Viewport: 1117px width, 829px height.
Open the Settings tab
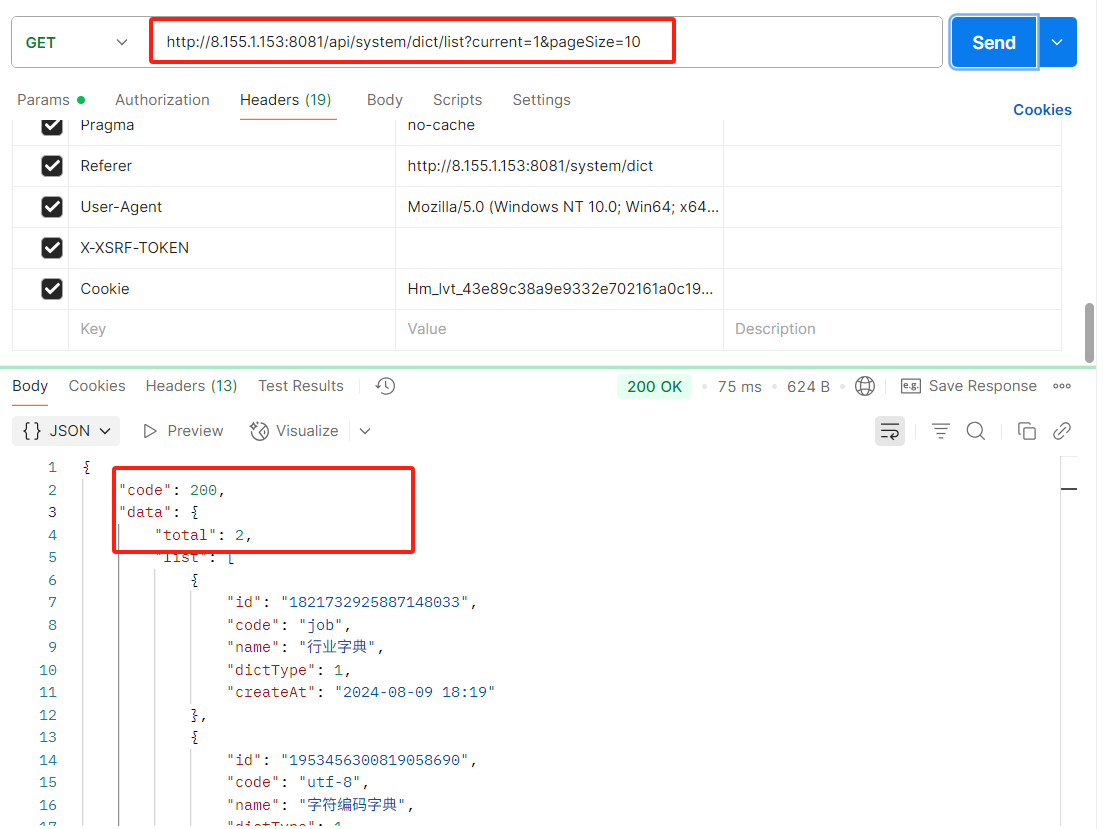[541, 100]
